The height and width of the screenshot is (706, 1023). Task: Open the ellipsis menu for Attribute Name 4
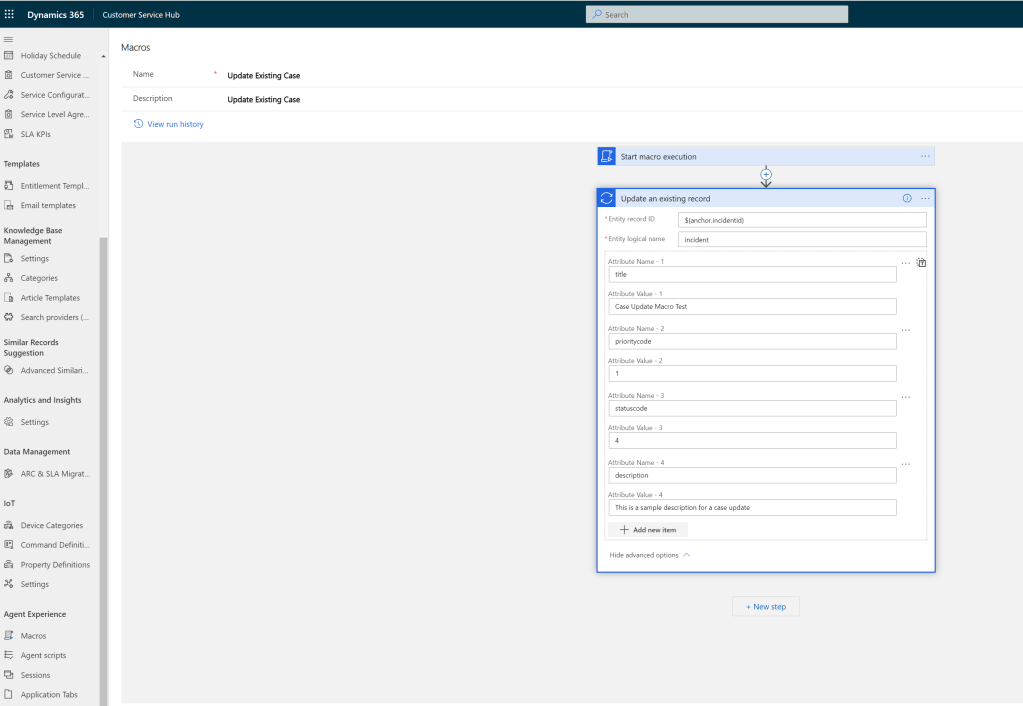906,464
